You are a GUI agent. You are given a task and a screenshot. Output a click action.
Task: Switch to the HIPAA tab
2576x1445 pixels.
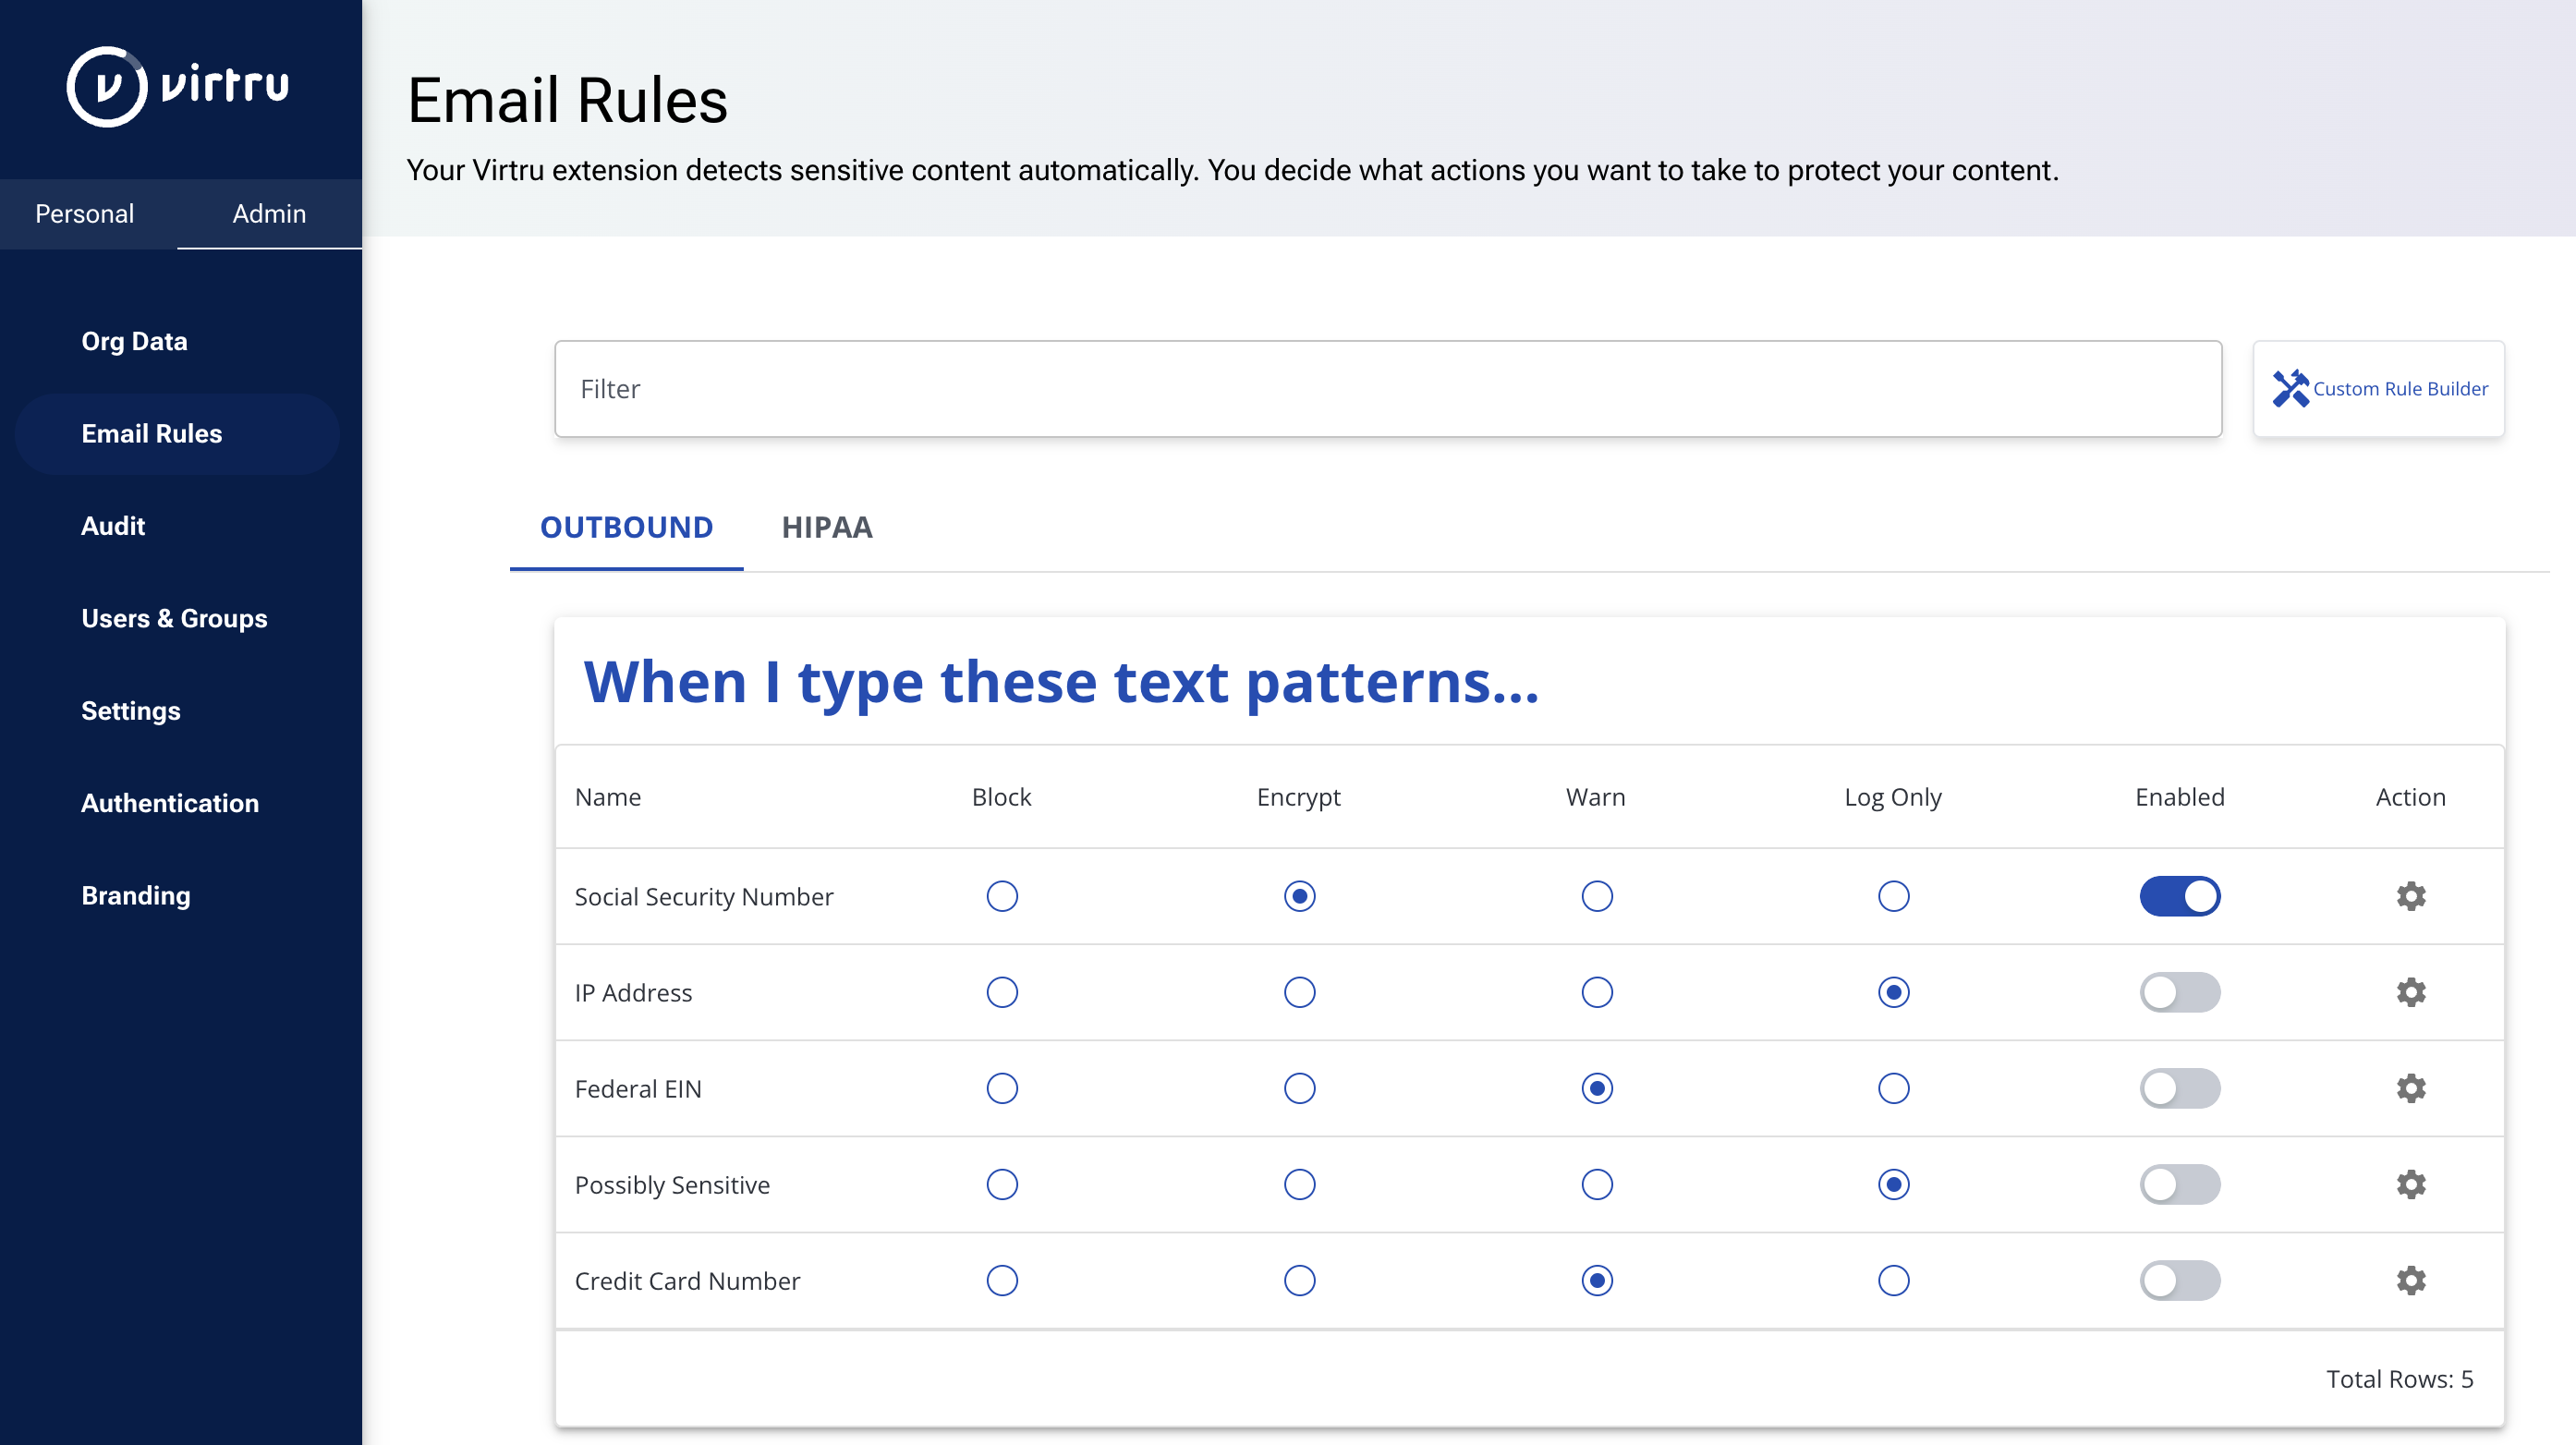[826, 527]
